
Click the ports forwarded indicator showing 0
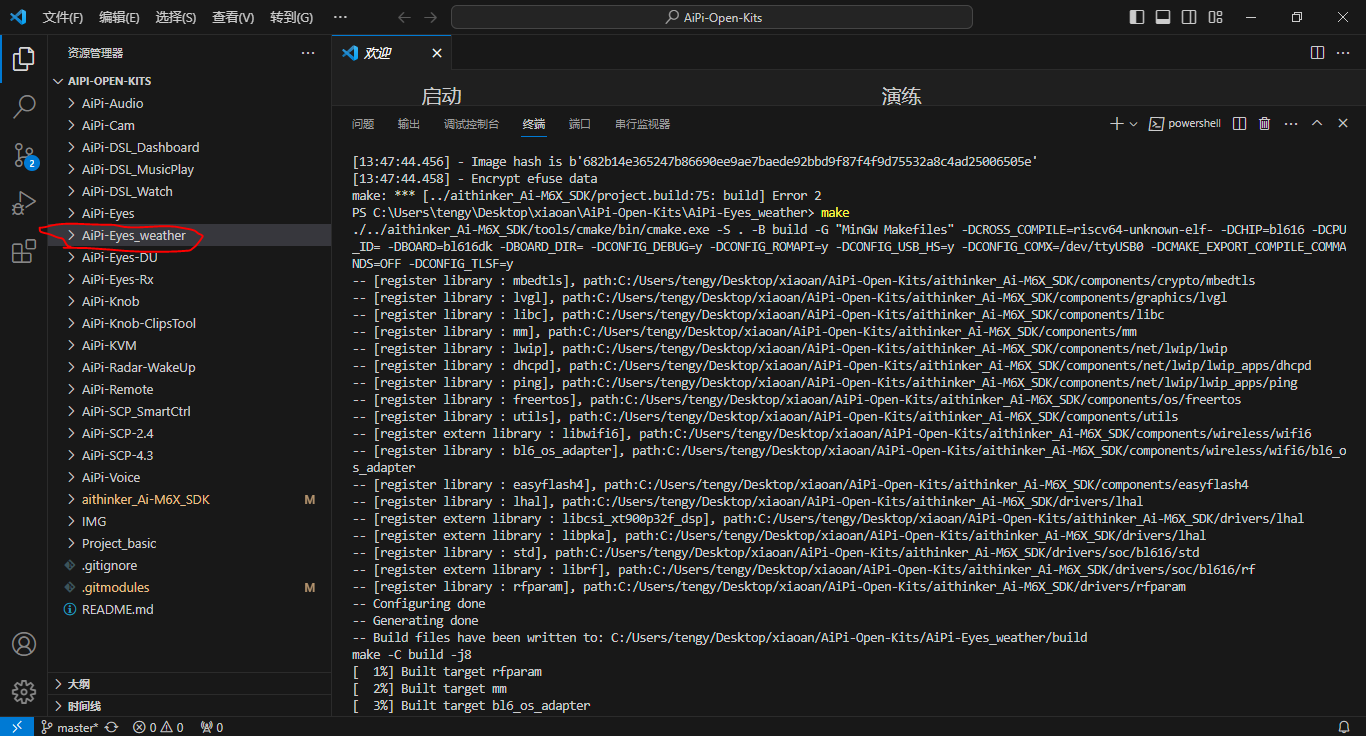(x=212, y=727)
